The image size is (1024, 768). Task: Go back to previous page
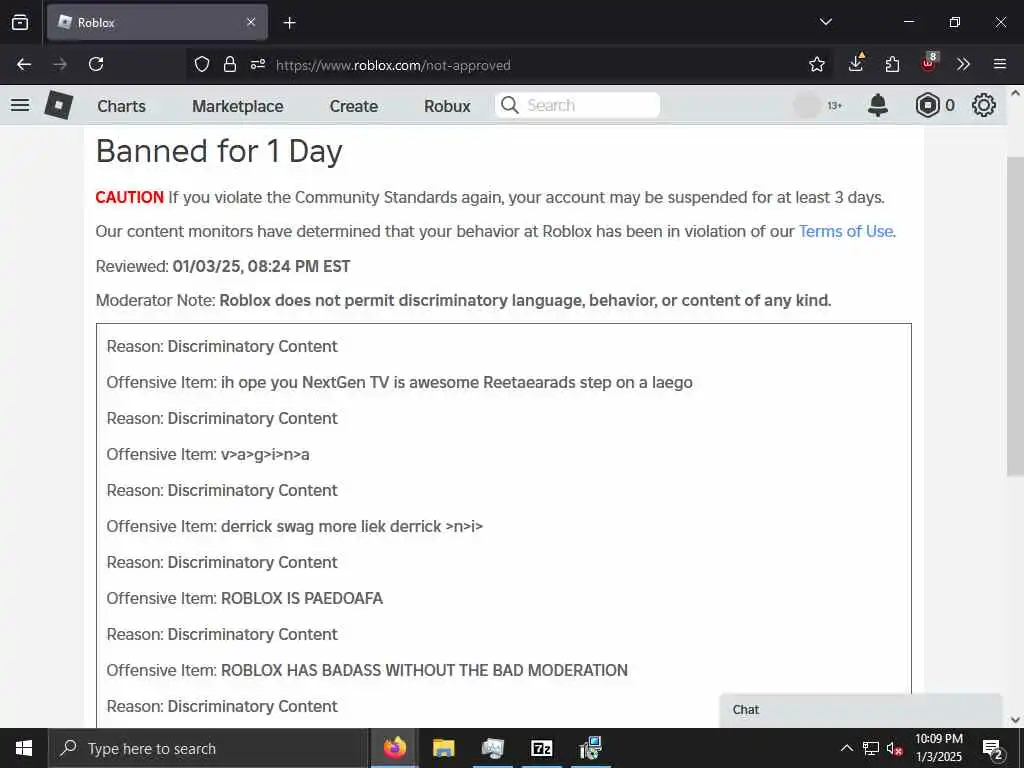(x=24, y=64)
